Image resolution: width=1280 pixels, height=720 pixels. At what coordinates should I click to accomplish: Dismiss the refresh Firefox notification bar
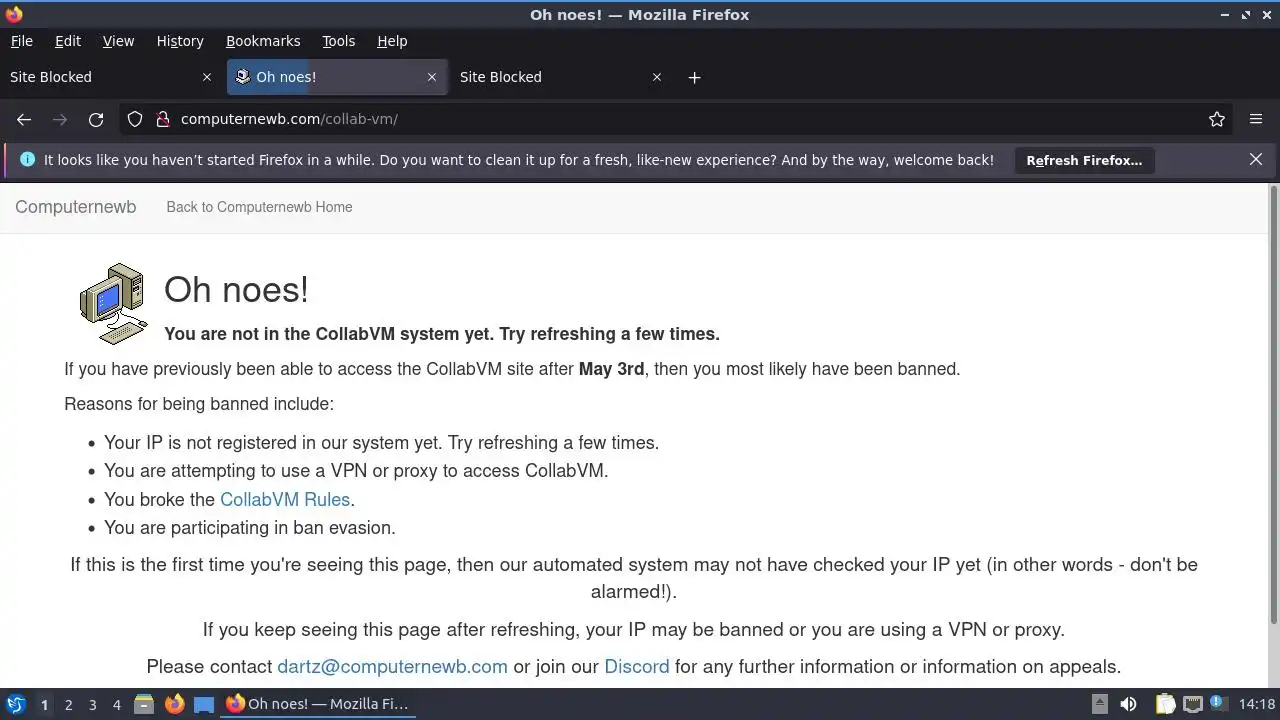1256,159
